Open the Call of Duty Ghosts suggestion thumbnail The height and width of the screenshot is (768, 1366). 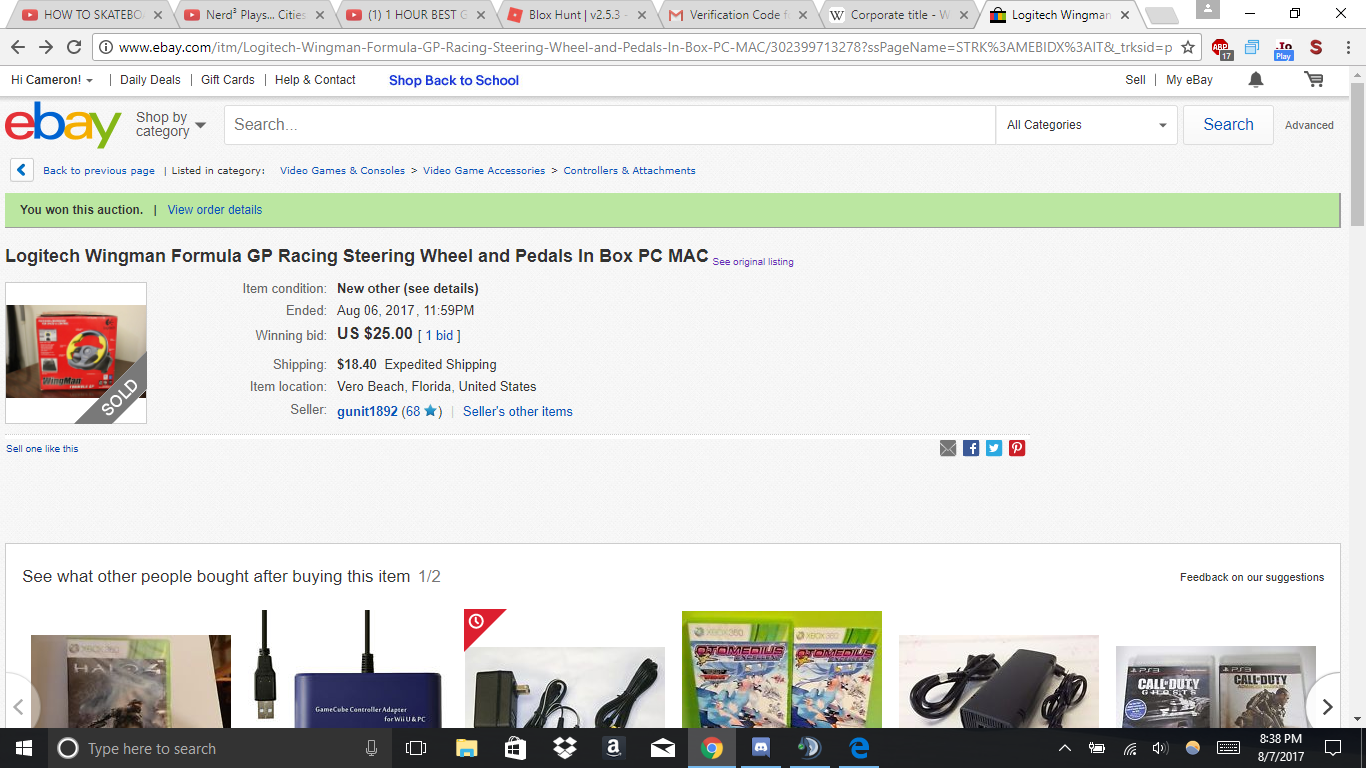1216,687
